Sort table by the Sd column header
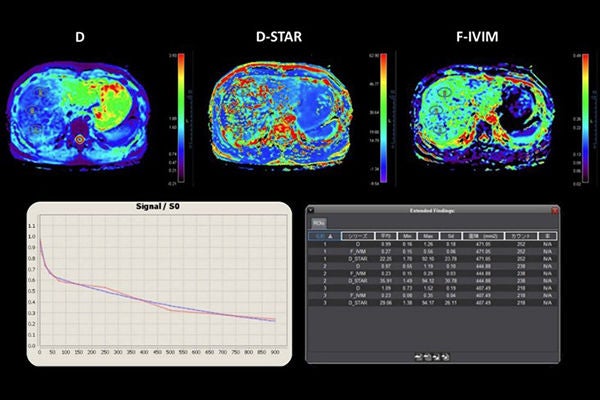Image resolution: width=600 pixels, height=400 pixels. [x=450, y=236]
